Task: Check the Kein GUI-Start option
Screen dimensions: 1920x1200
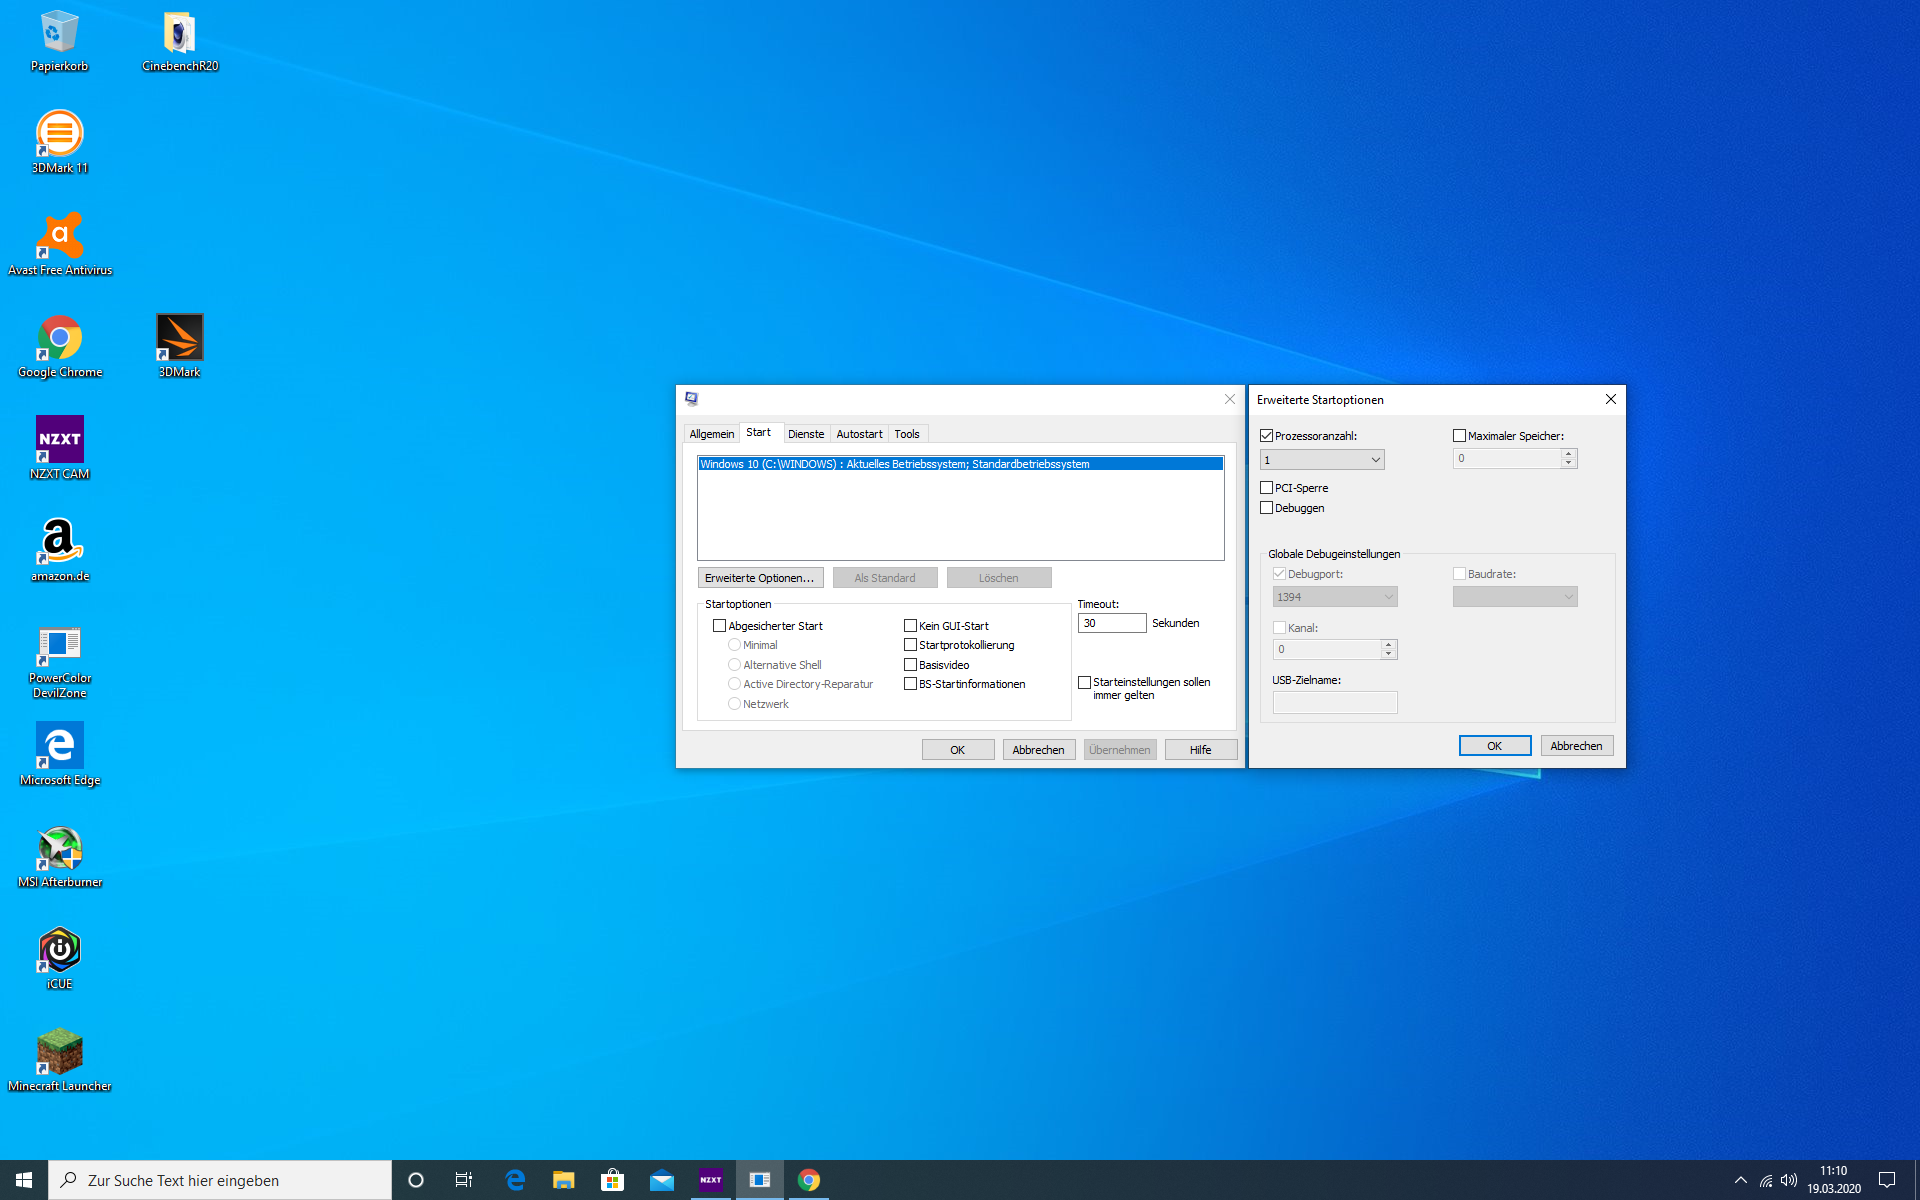Action: coord(911,624)
